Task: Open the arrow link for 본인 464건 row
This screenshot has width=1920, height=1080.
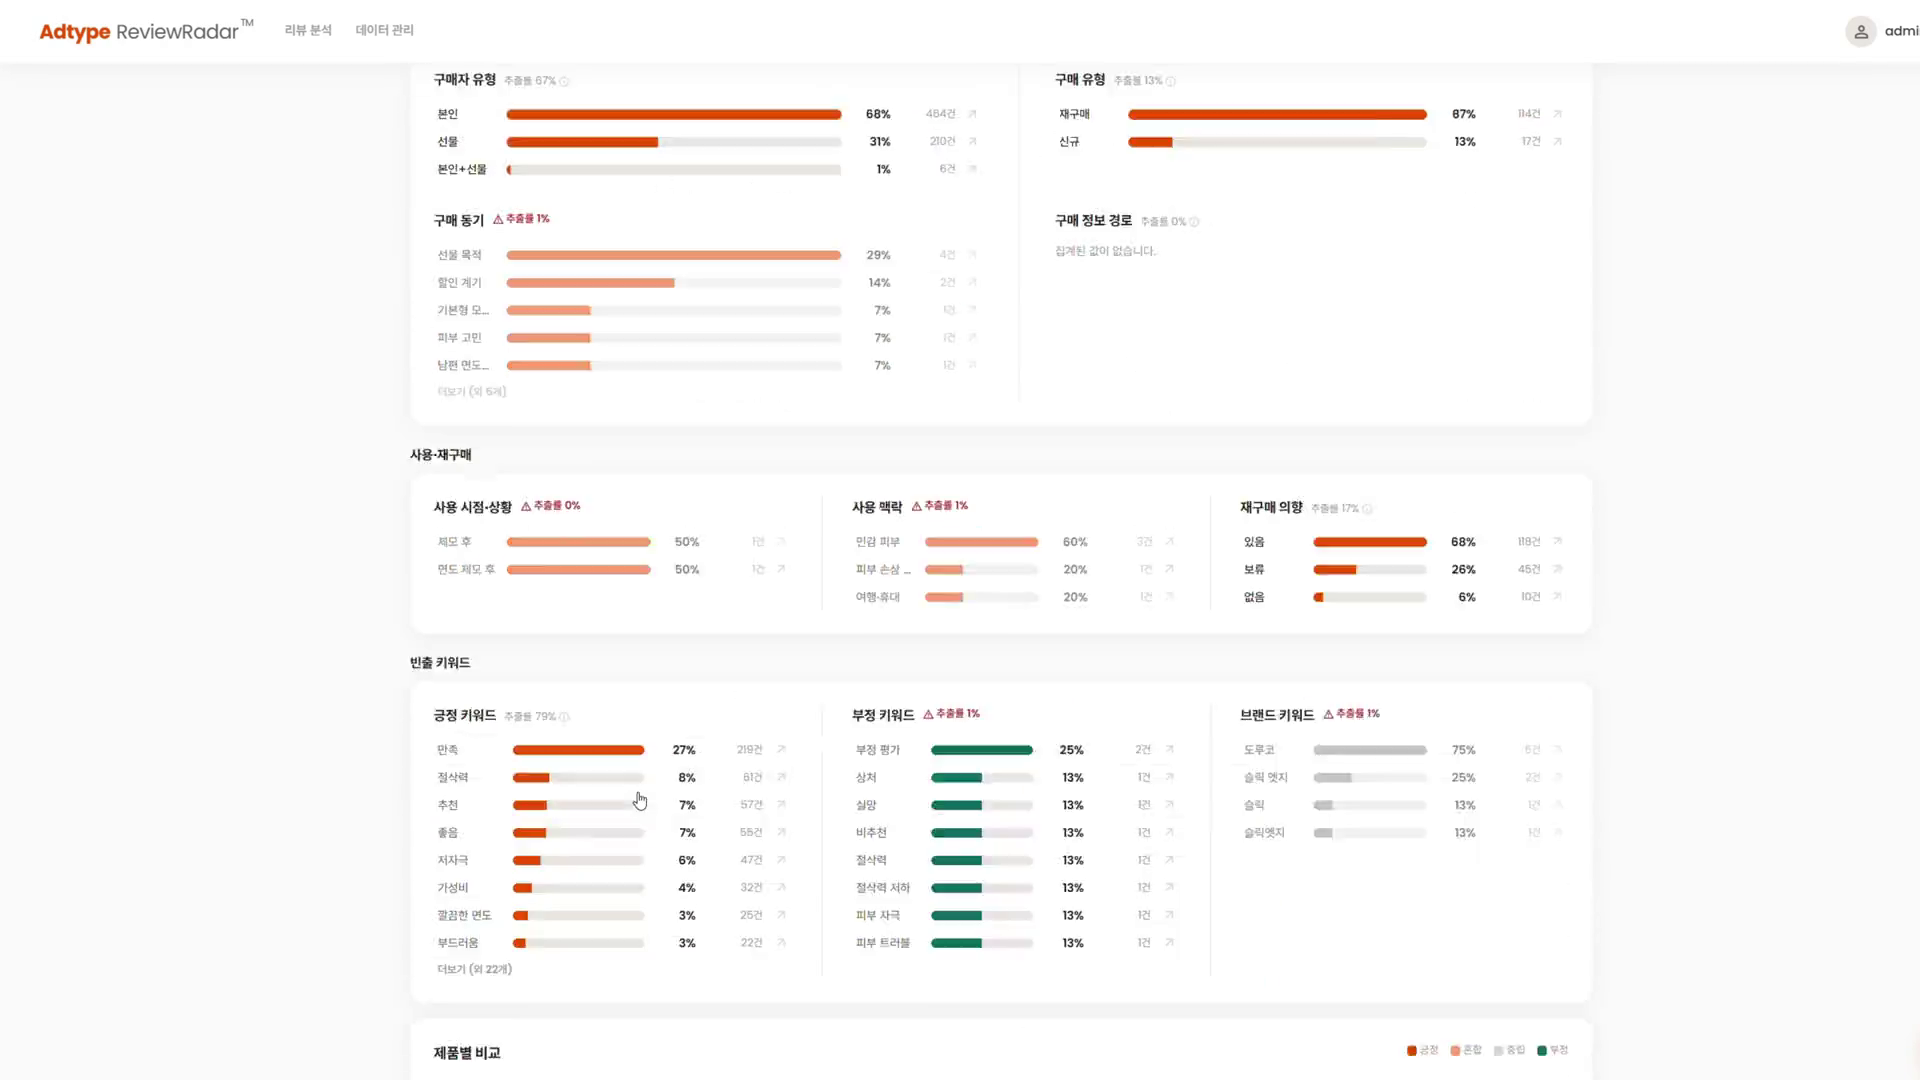Action: pos(972,114)
